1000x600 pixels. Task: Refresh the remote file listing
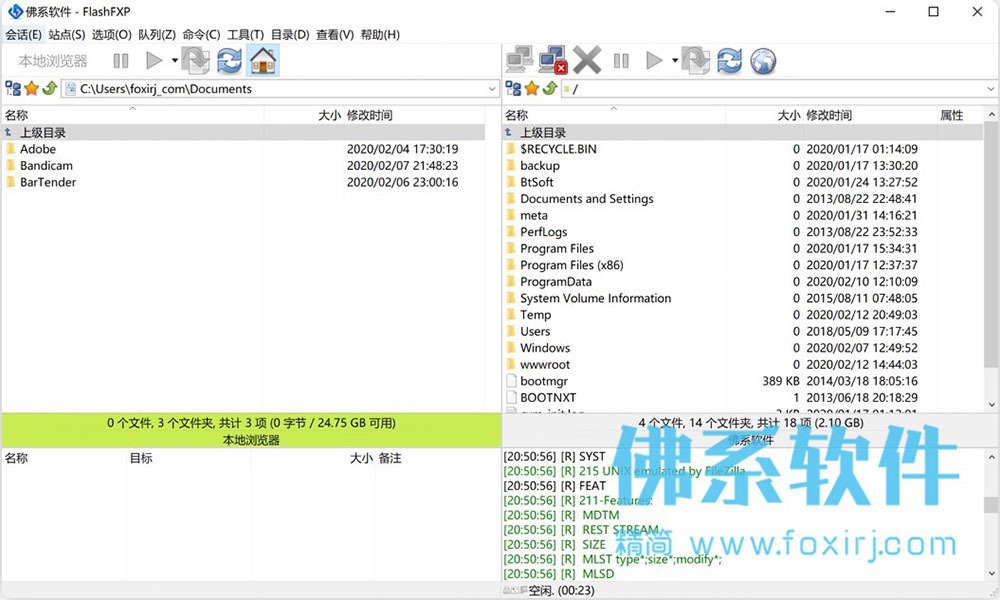[x=730, y=61]
